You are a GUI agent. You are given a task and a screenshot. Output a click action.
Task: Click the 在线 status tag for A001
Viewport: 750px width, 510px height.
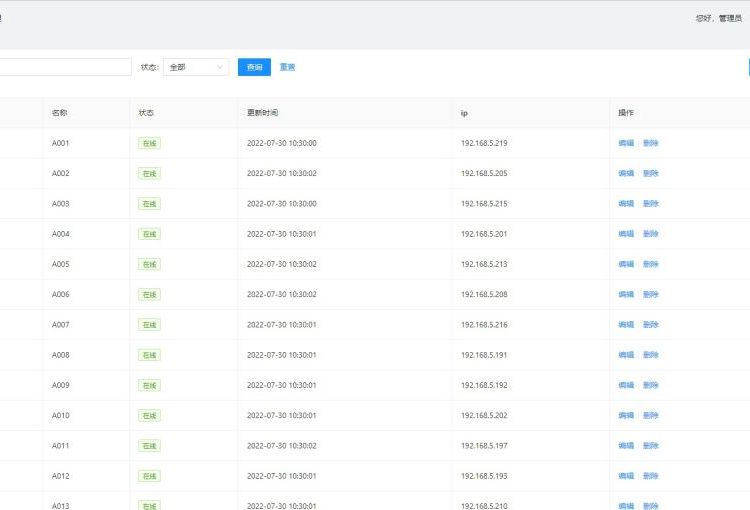(149, 143)
